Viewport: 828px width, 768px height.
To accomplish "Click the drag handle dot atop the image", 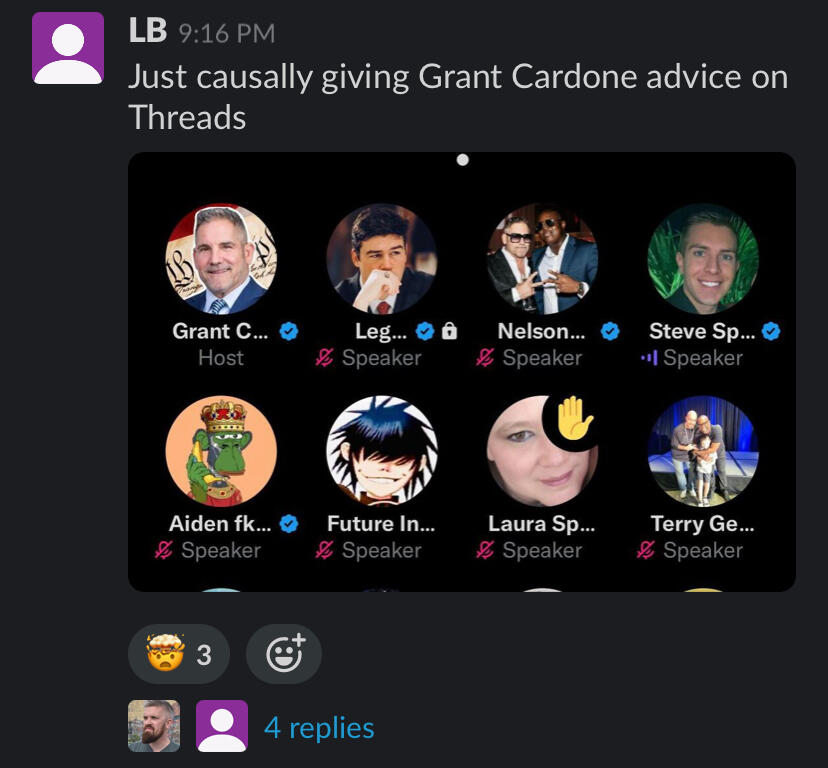I will [x=463, y=160].
